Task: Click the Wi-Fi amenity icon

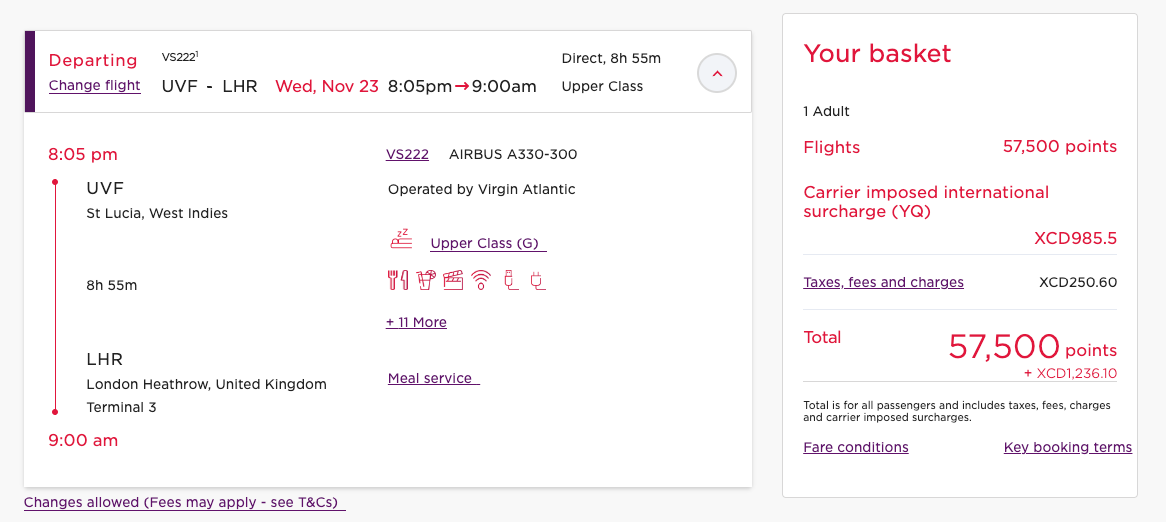Action: tap(482, 280)
